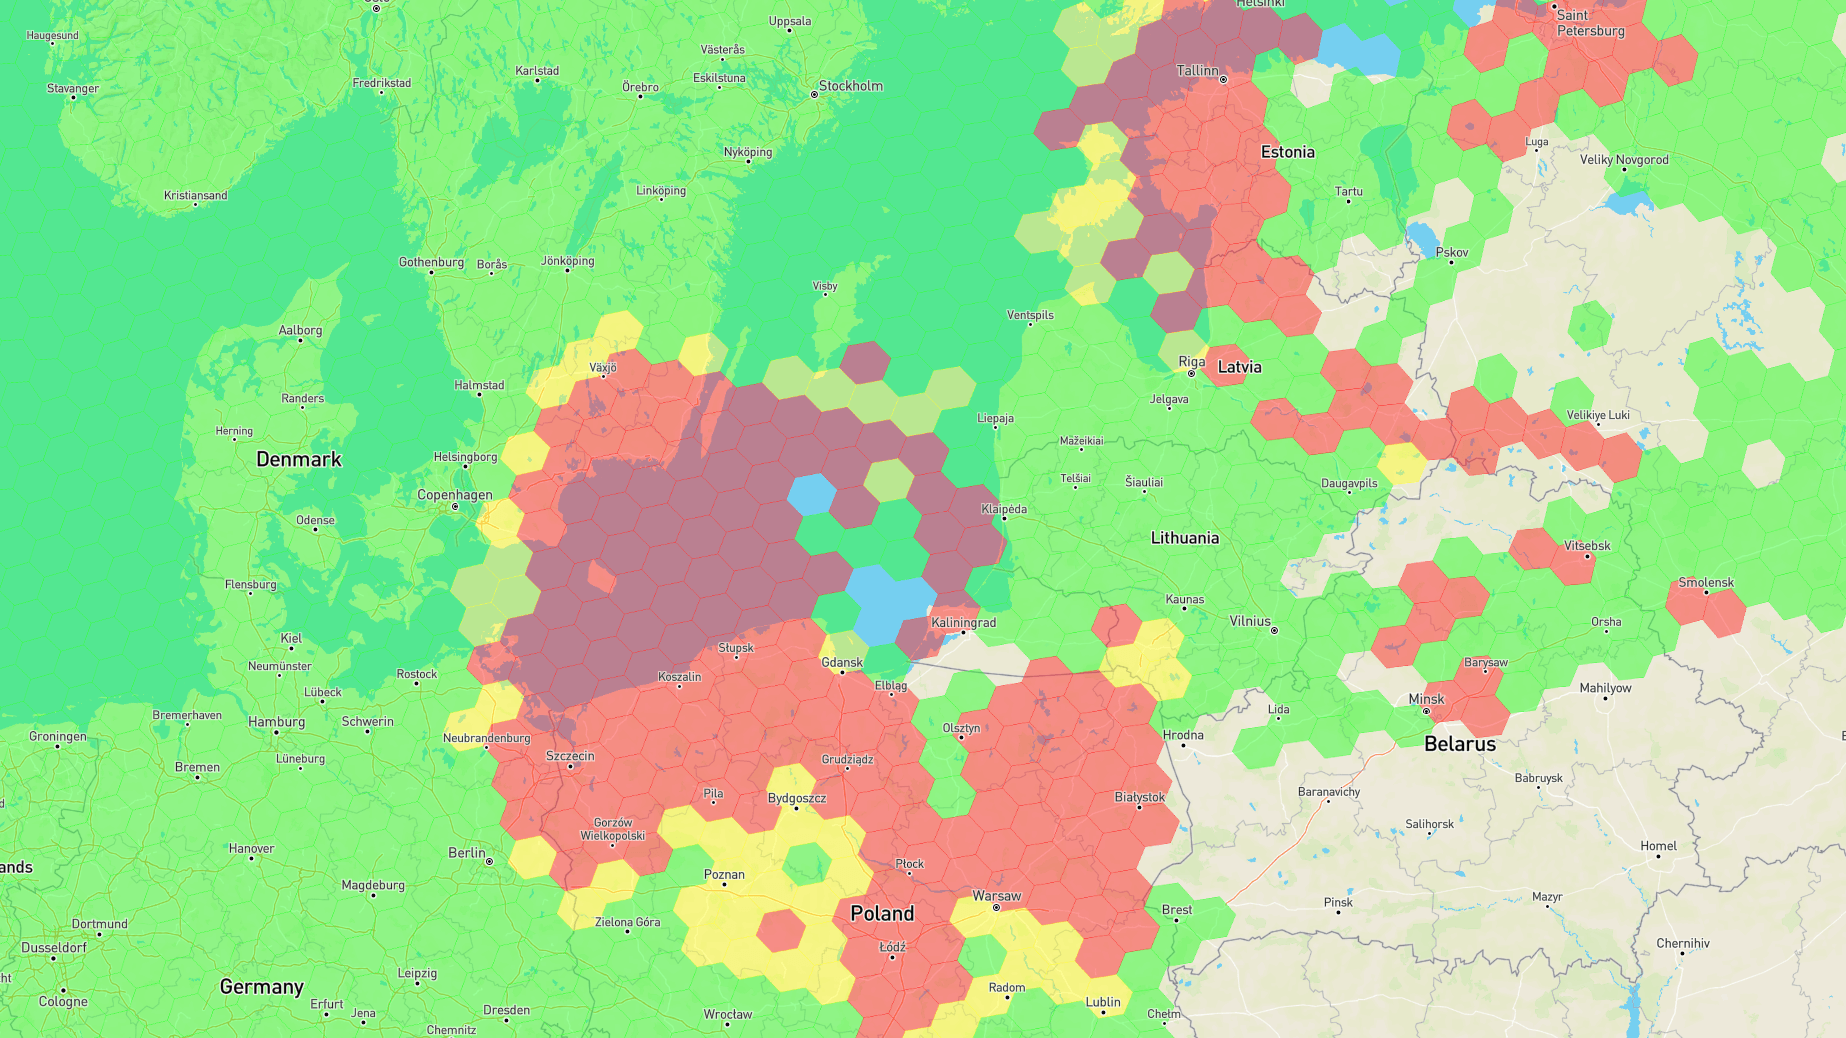
Task: Click the Bydgoszcz city label
Action: (797, 798)
